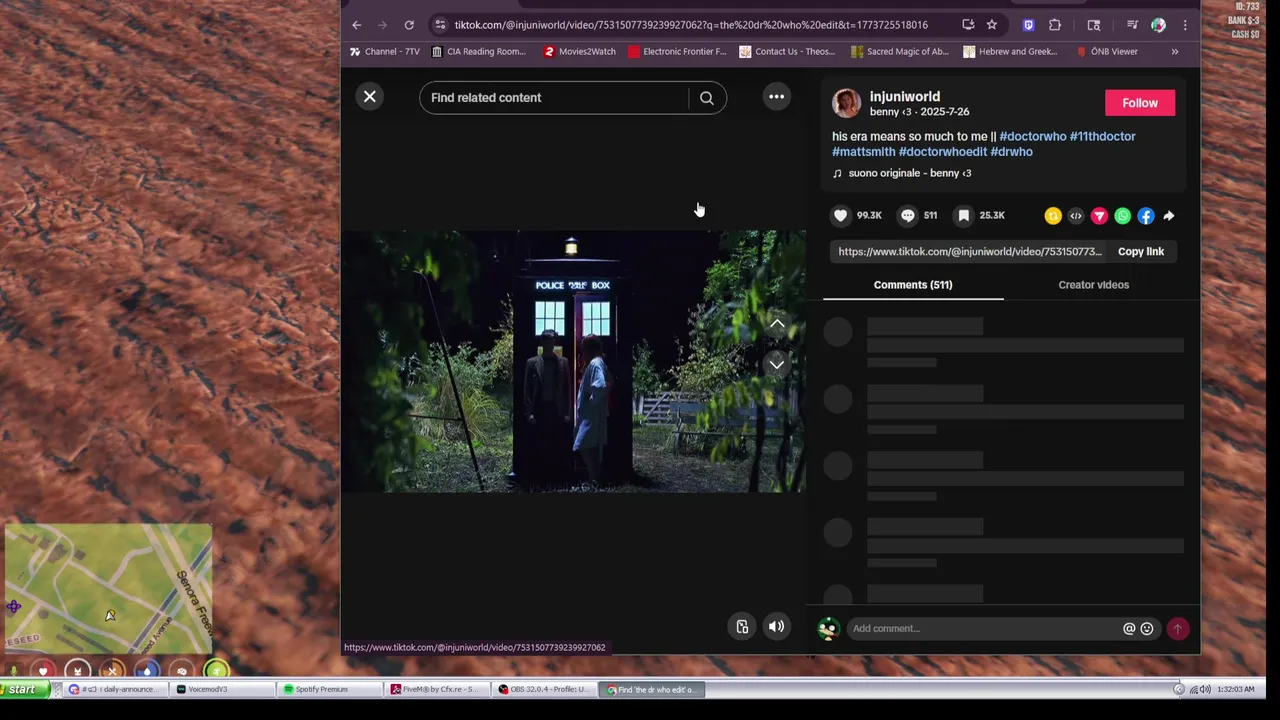Switch to the Creator videos tab
The image size is (1280, 720).
(x=1094, y=285)
